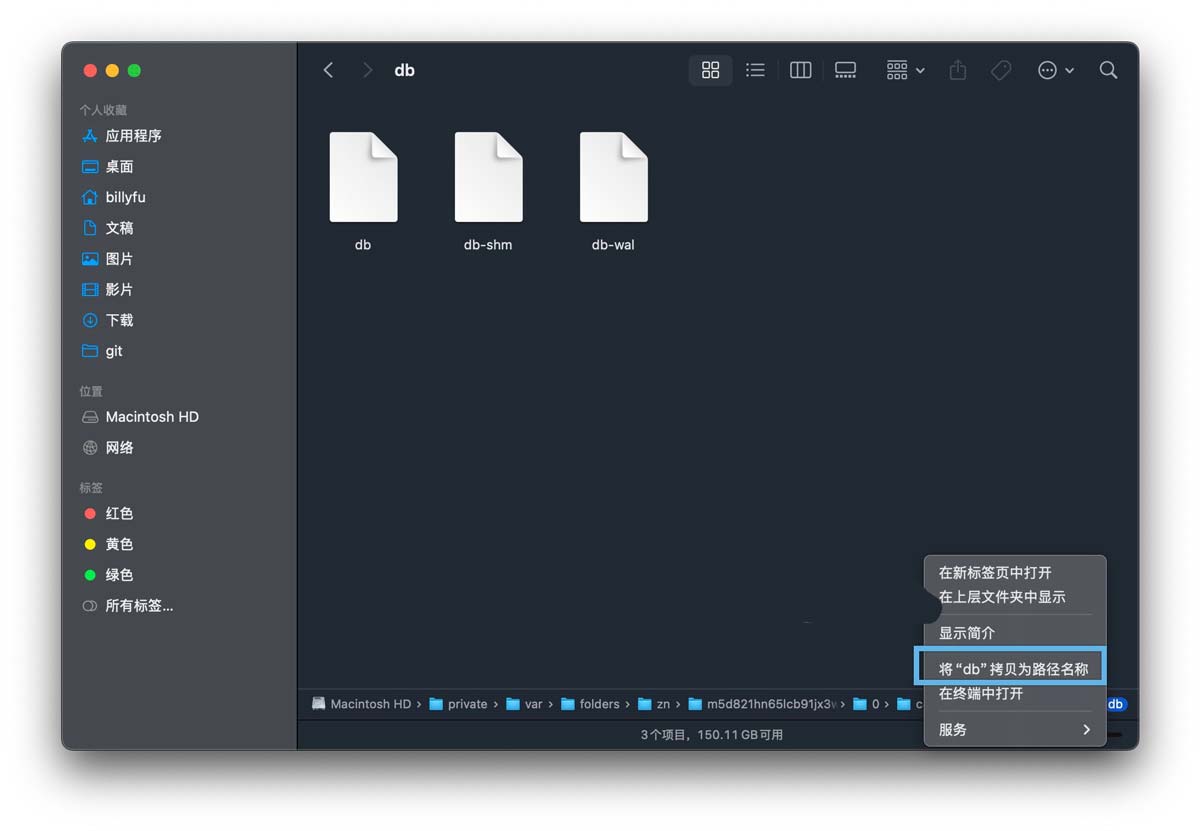Open the 下载 folder in the sidebar
The height and width of the screenshot is (831, 1200).
point(119,320)
